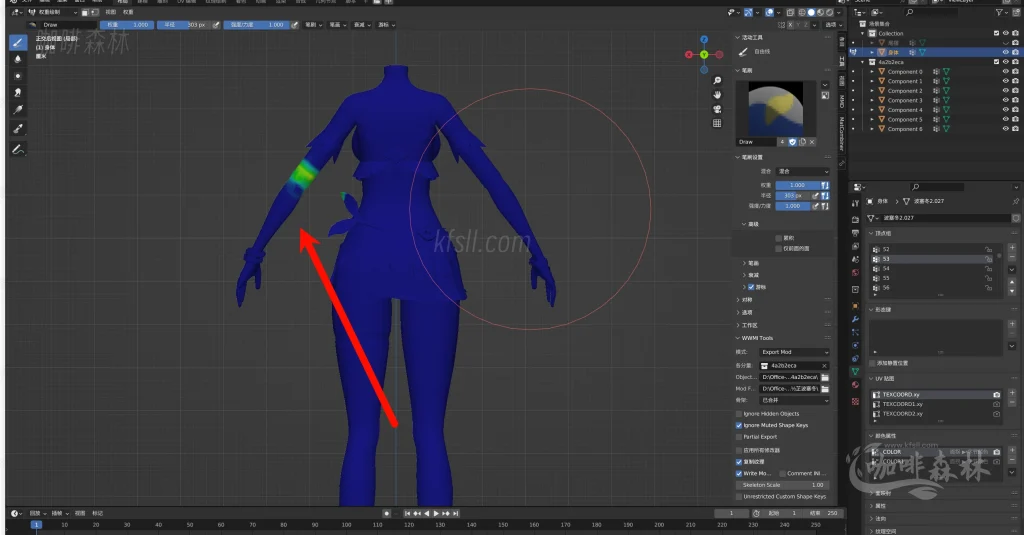Collapse the 4a2b2eca collection

pyautogui.click(x=863, y=62)
